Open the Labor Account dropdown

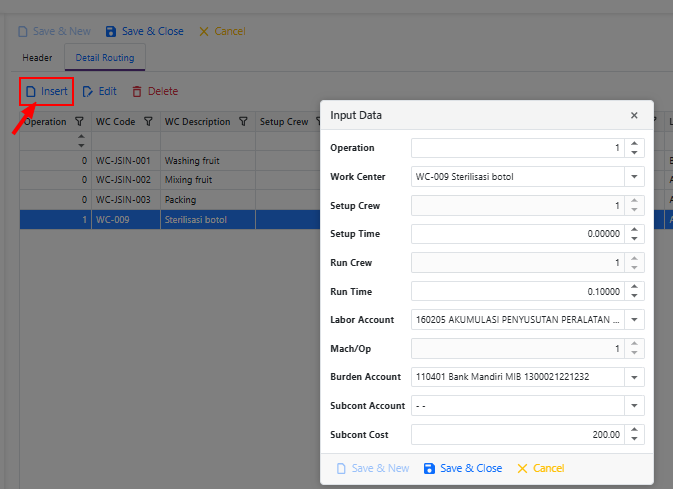coord(634,319)
